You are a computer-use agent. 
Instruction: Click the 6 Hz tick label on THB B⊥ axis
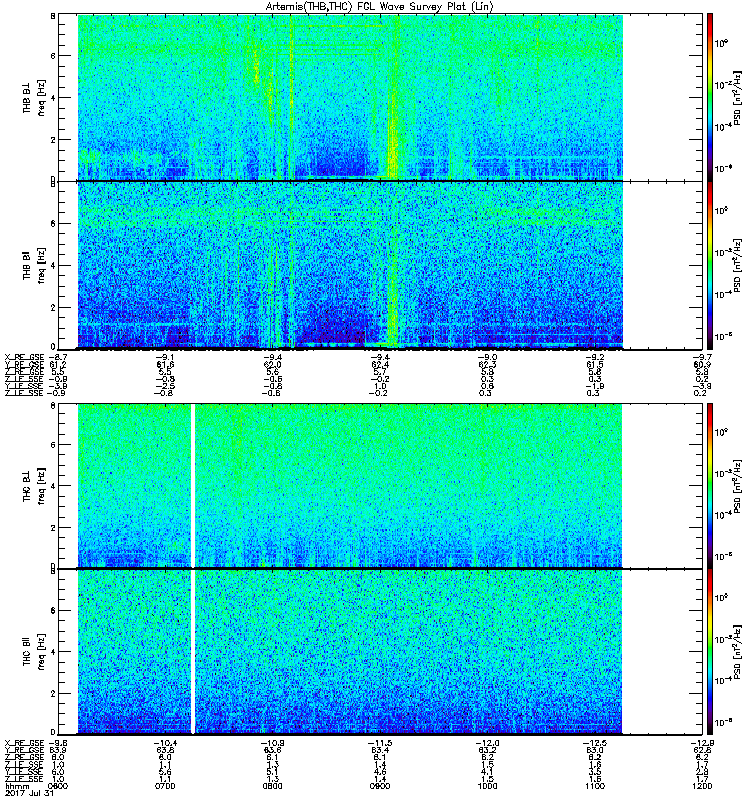click(x=53, y=56)
